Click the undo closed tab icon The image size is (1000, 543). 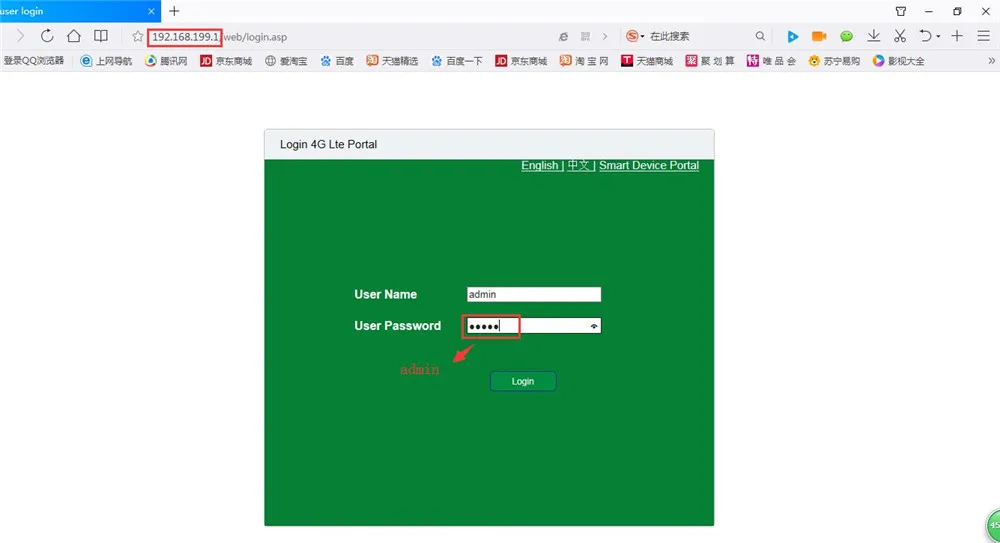(925, 36)
